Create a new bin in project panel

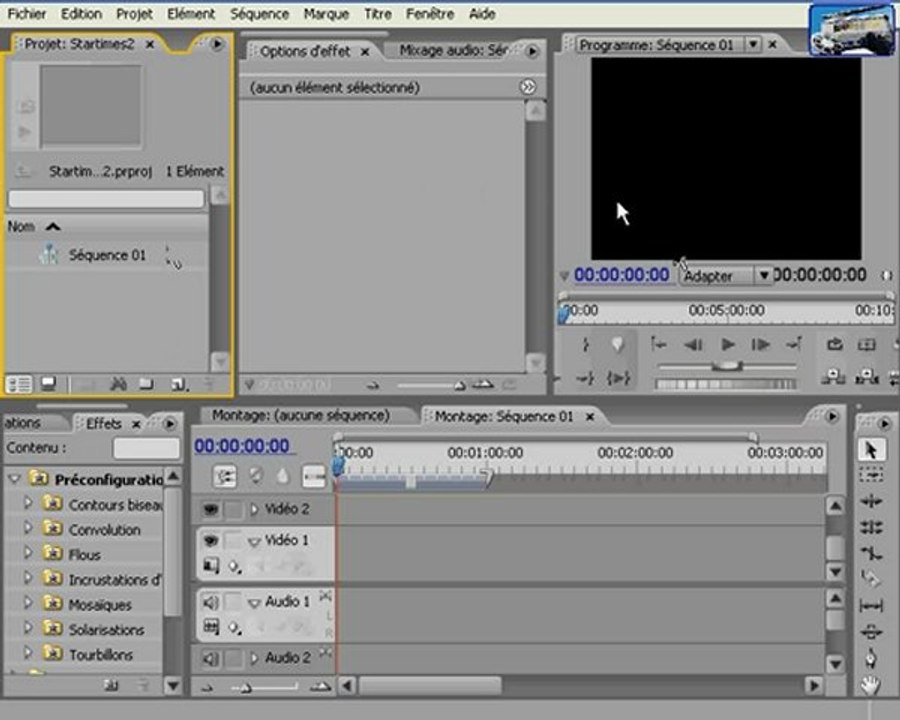tap(147, 384)
